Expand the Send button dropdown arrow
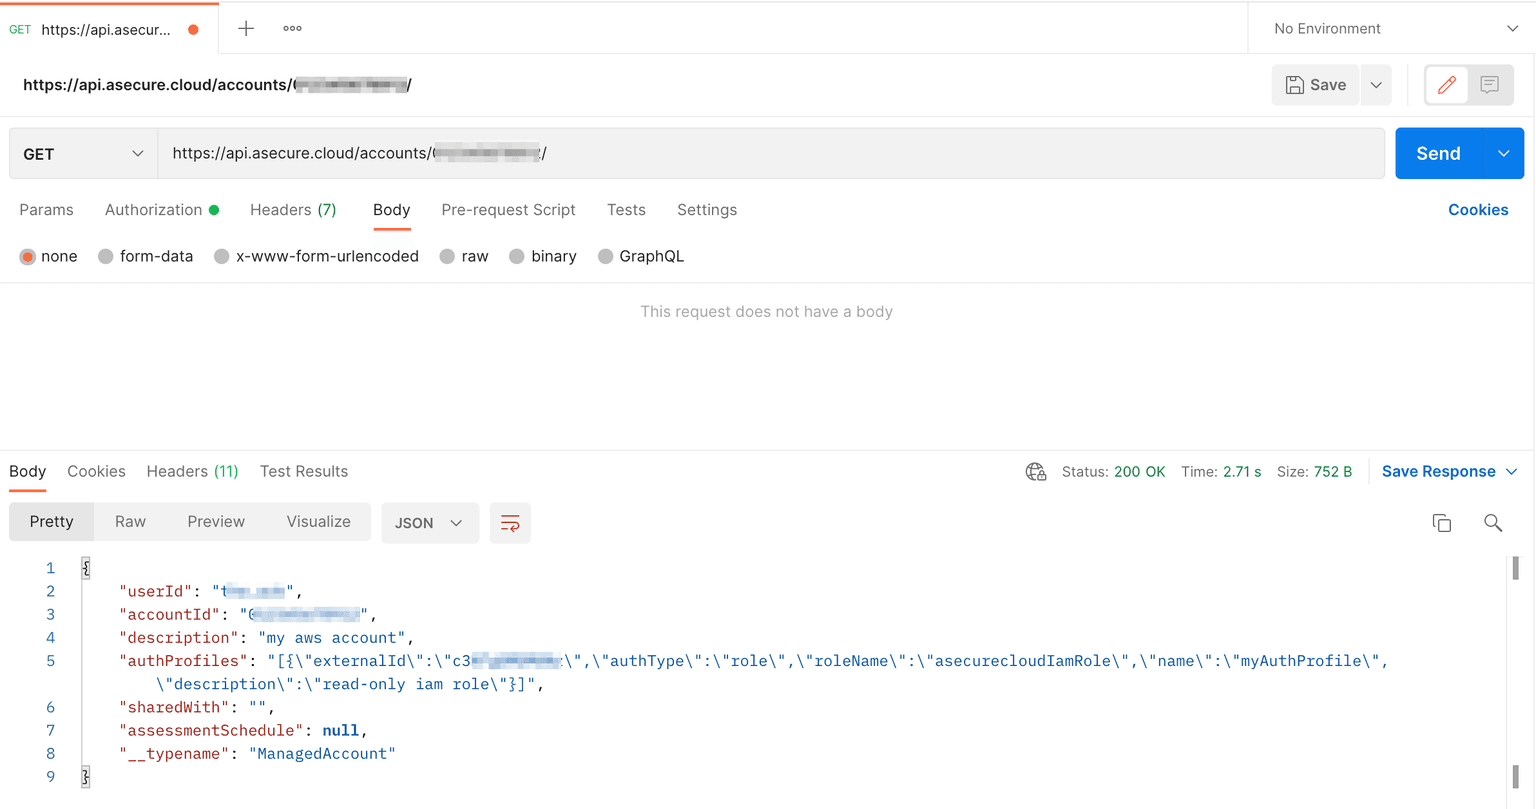This screenshot has height=809, width=1536. [1503, 153]
